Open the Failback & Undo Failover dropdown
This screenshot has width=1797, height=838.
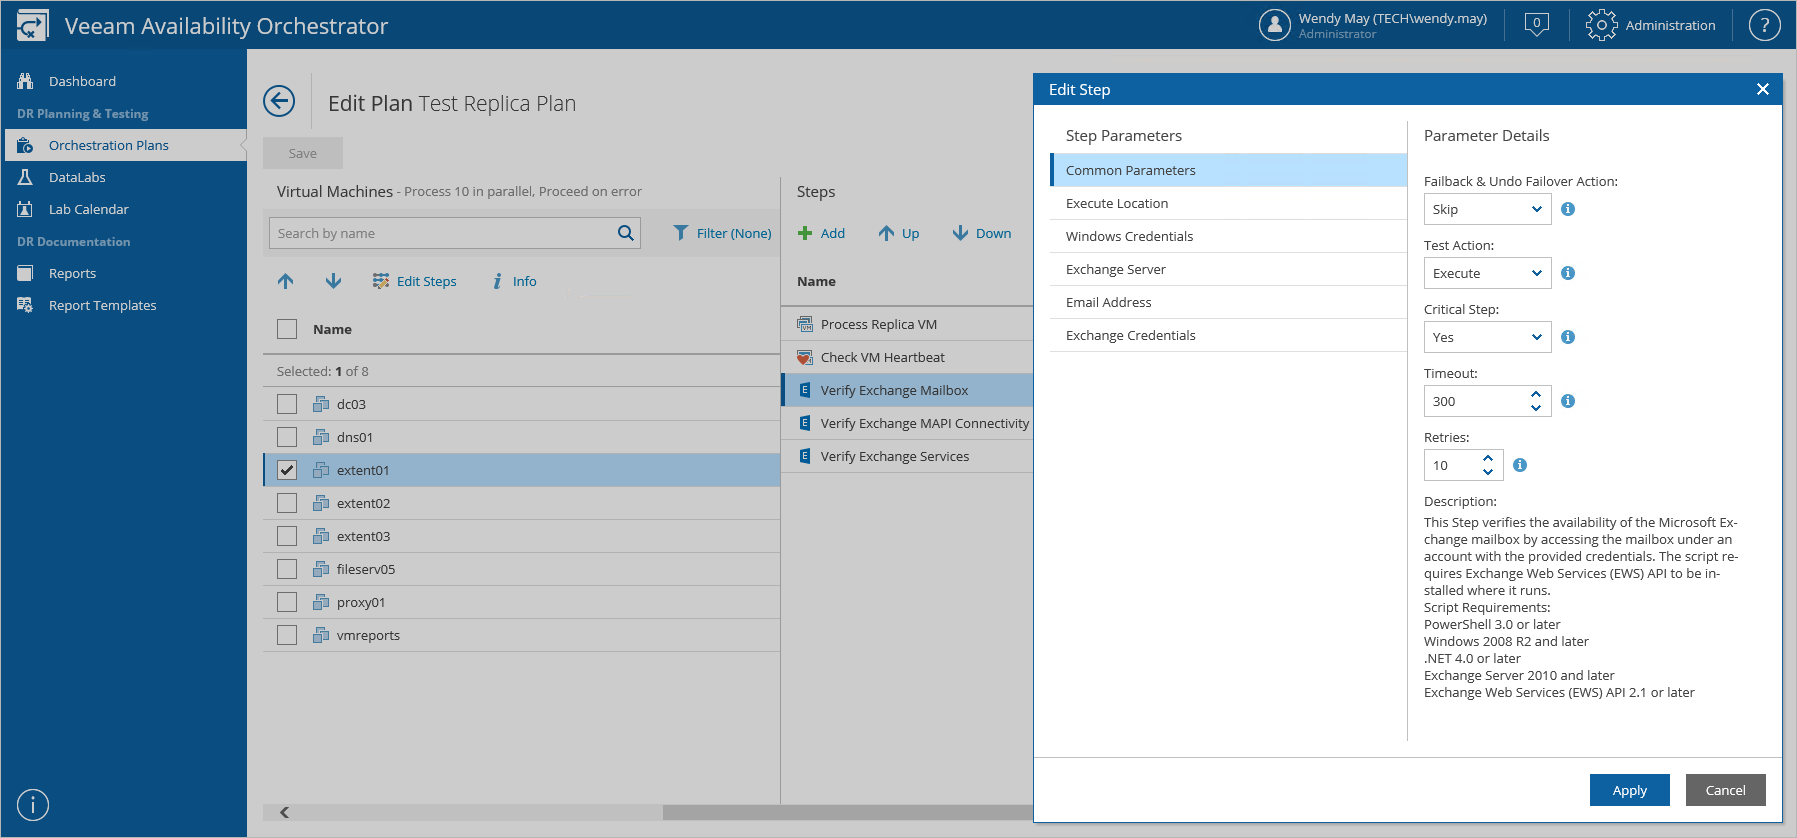click(x=1487, y=209)
